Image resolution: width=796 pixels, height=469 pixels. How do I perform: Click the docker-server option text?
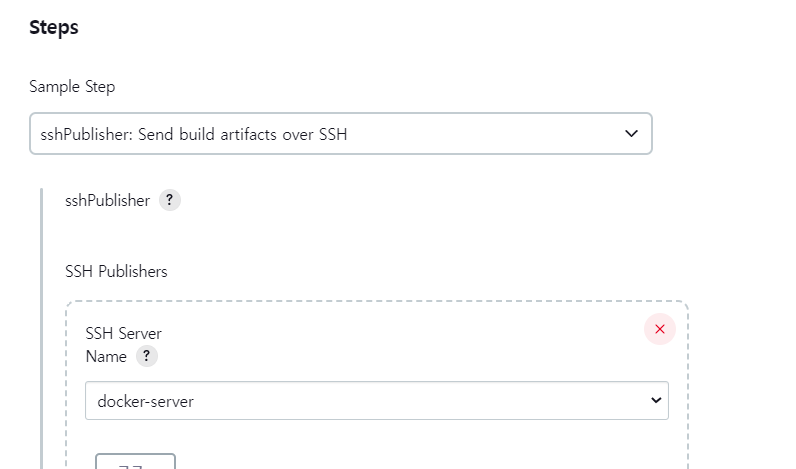tap(146, 401)
